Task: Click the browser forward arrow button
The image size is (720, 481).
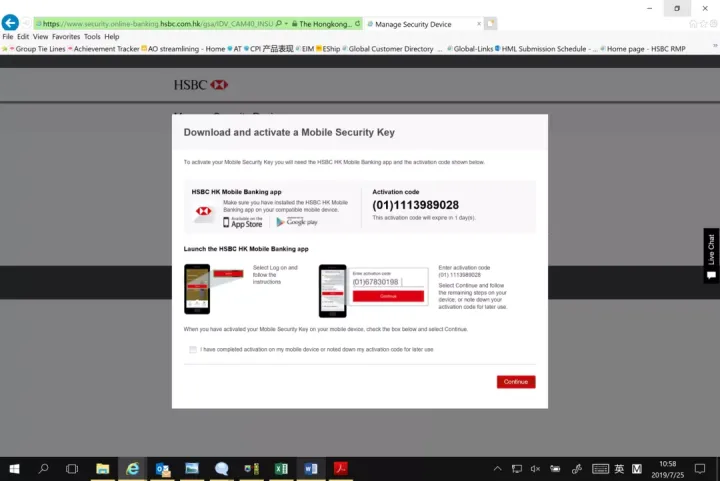Action: click(26, 23)
